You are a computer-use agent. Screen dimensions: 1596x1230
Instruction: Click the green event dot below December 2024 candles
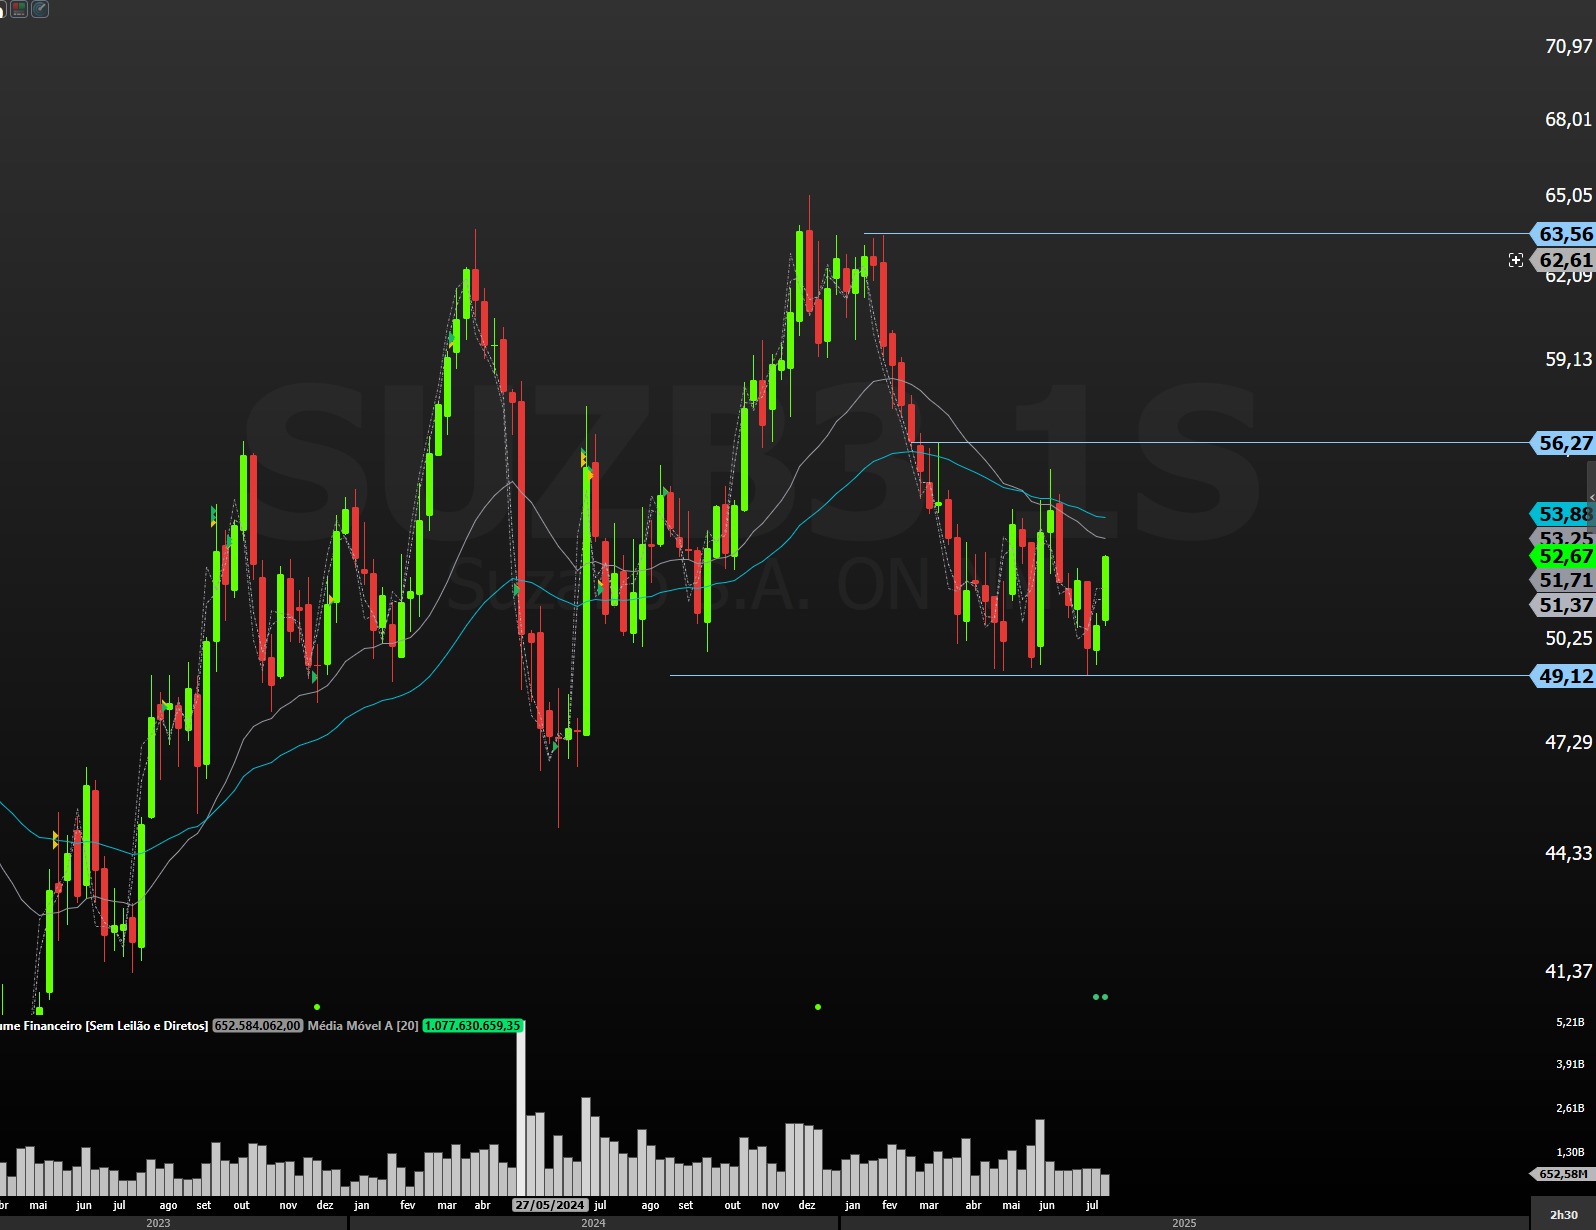tap(818, 1007)
